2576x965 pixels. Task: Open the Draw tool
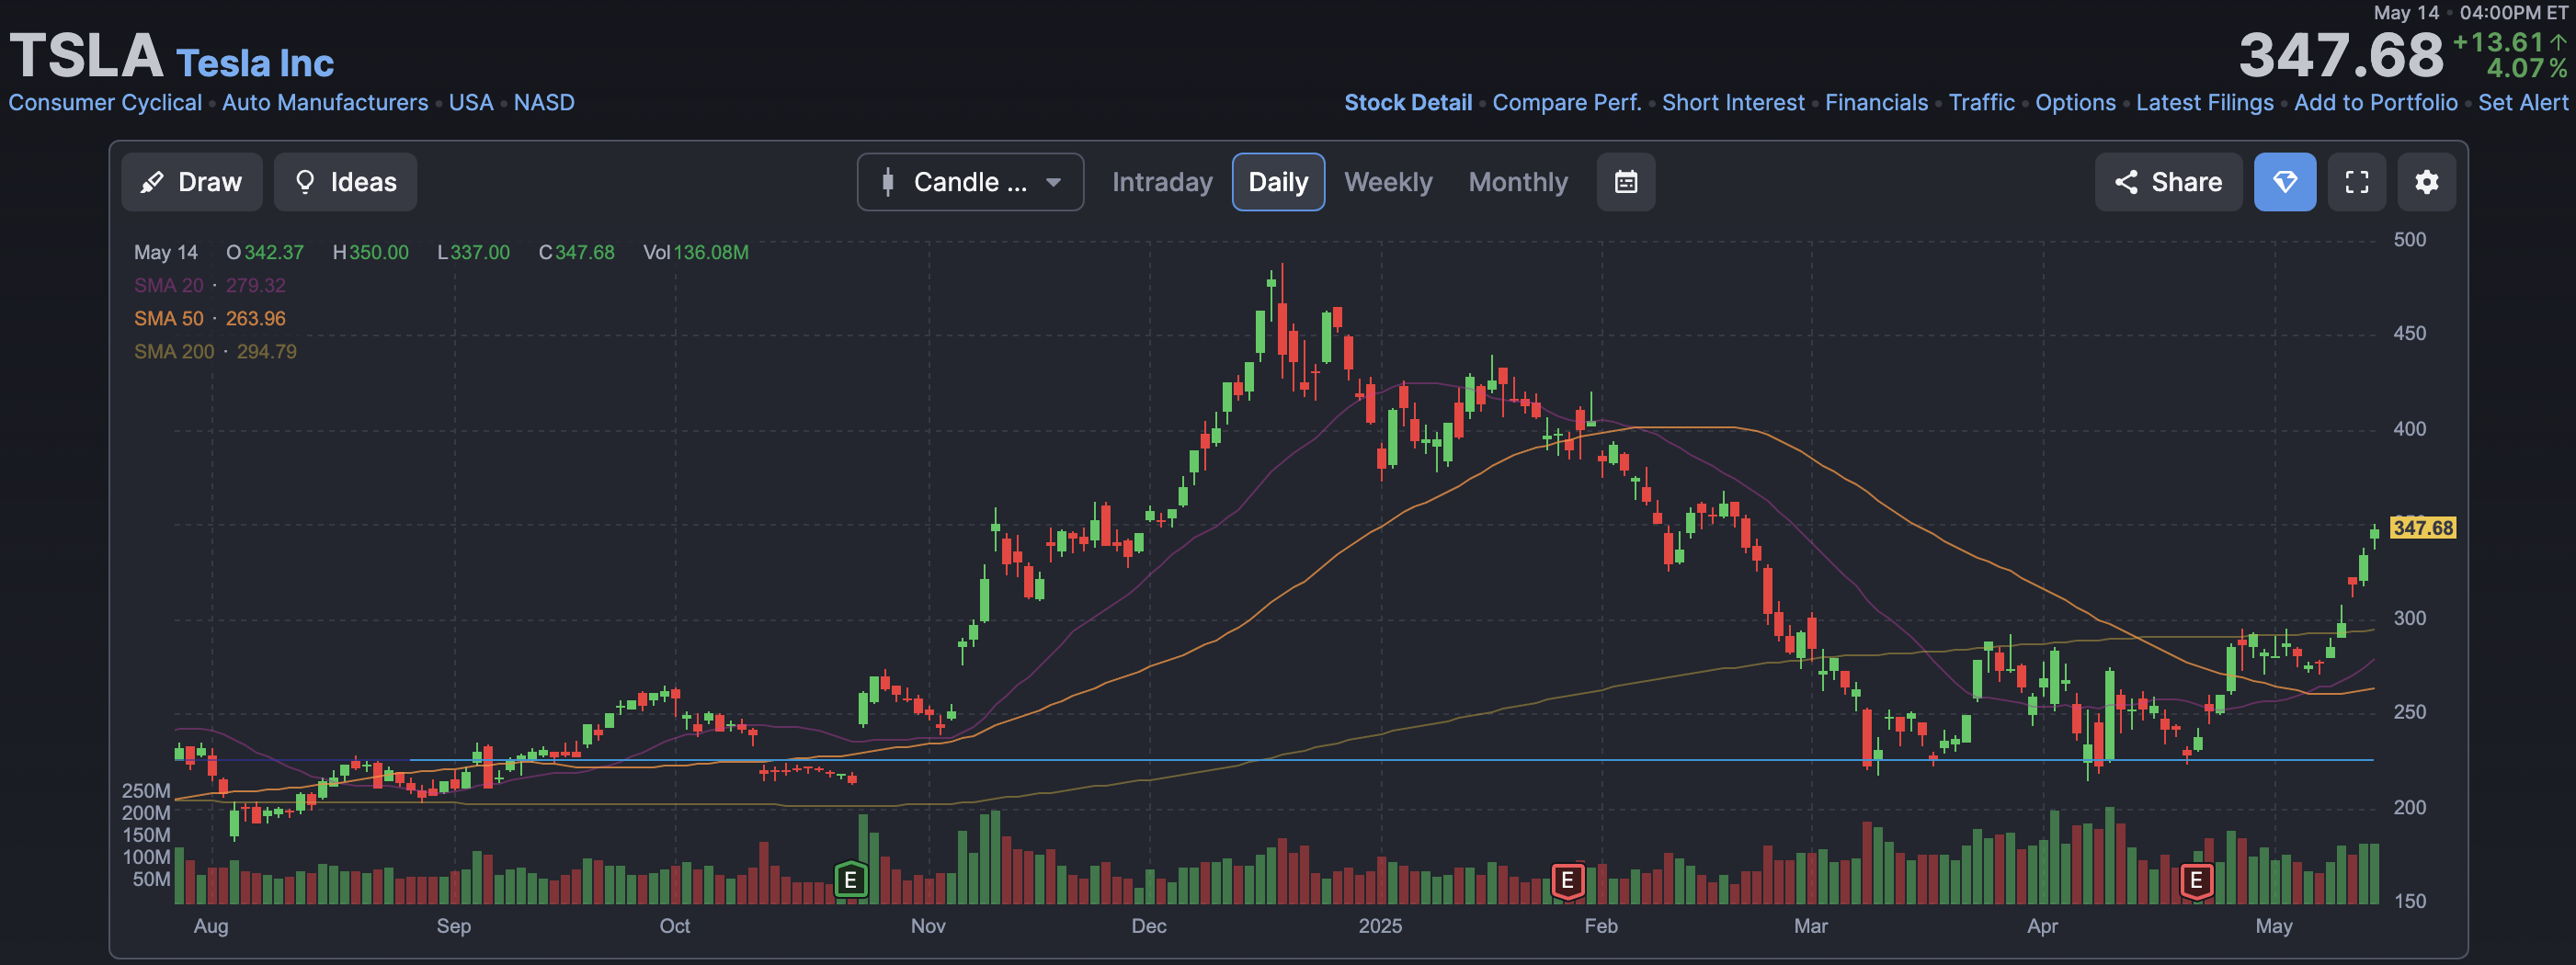(191, 182)
